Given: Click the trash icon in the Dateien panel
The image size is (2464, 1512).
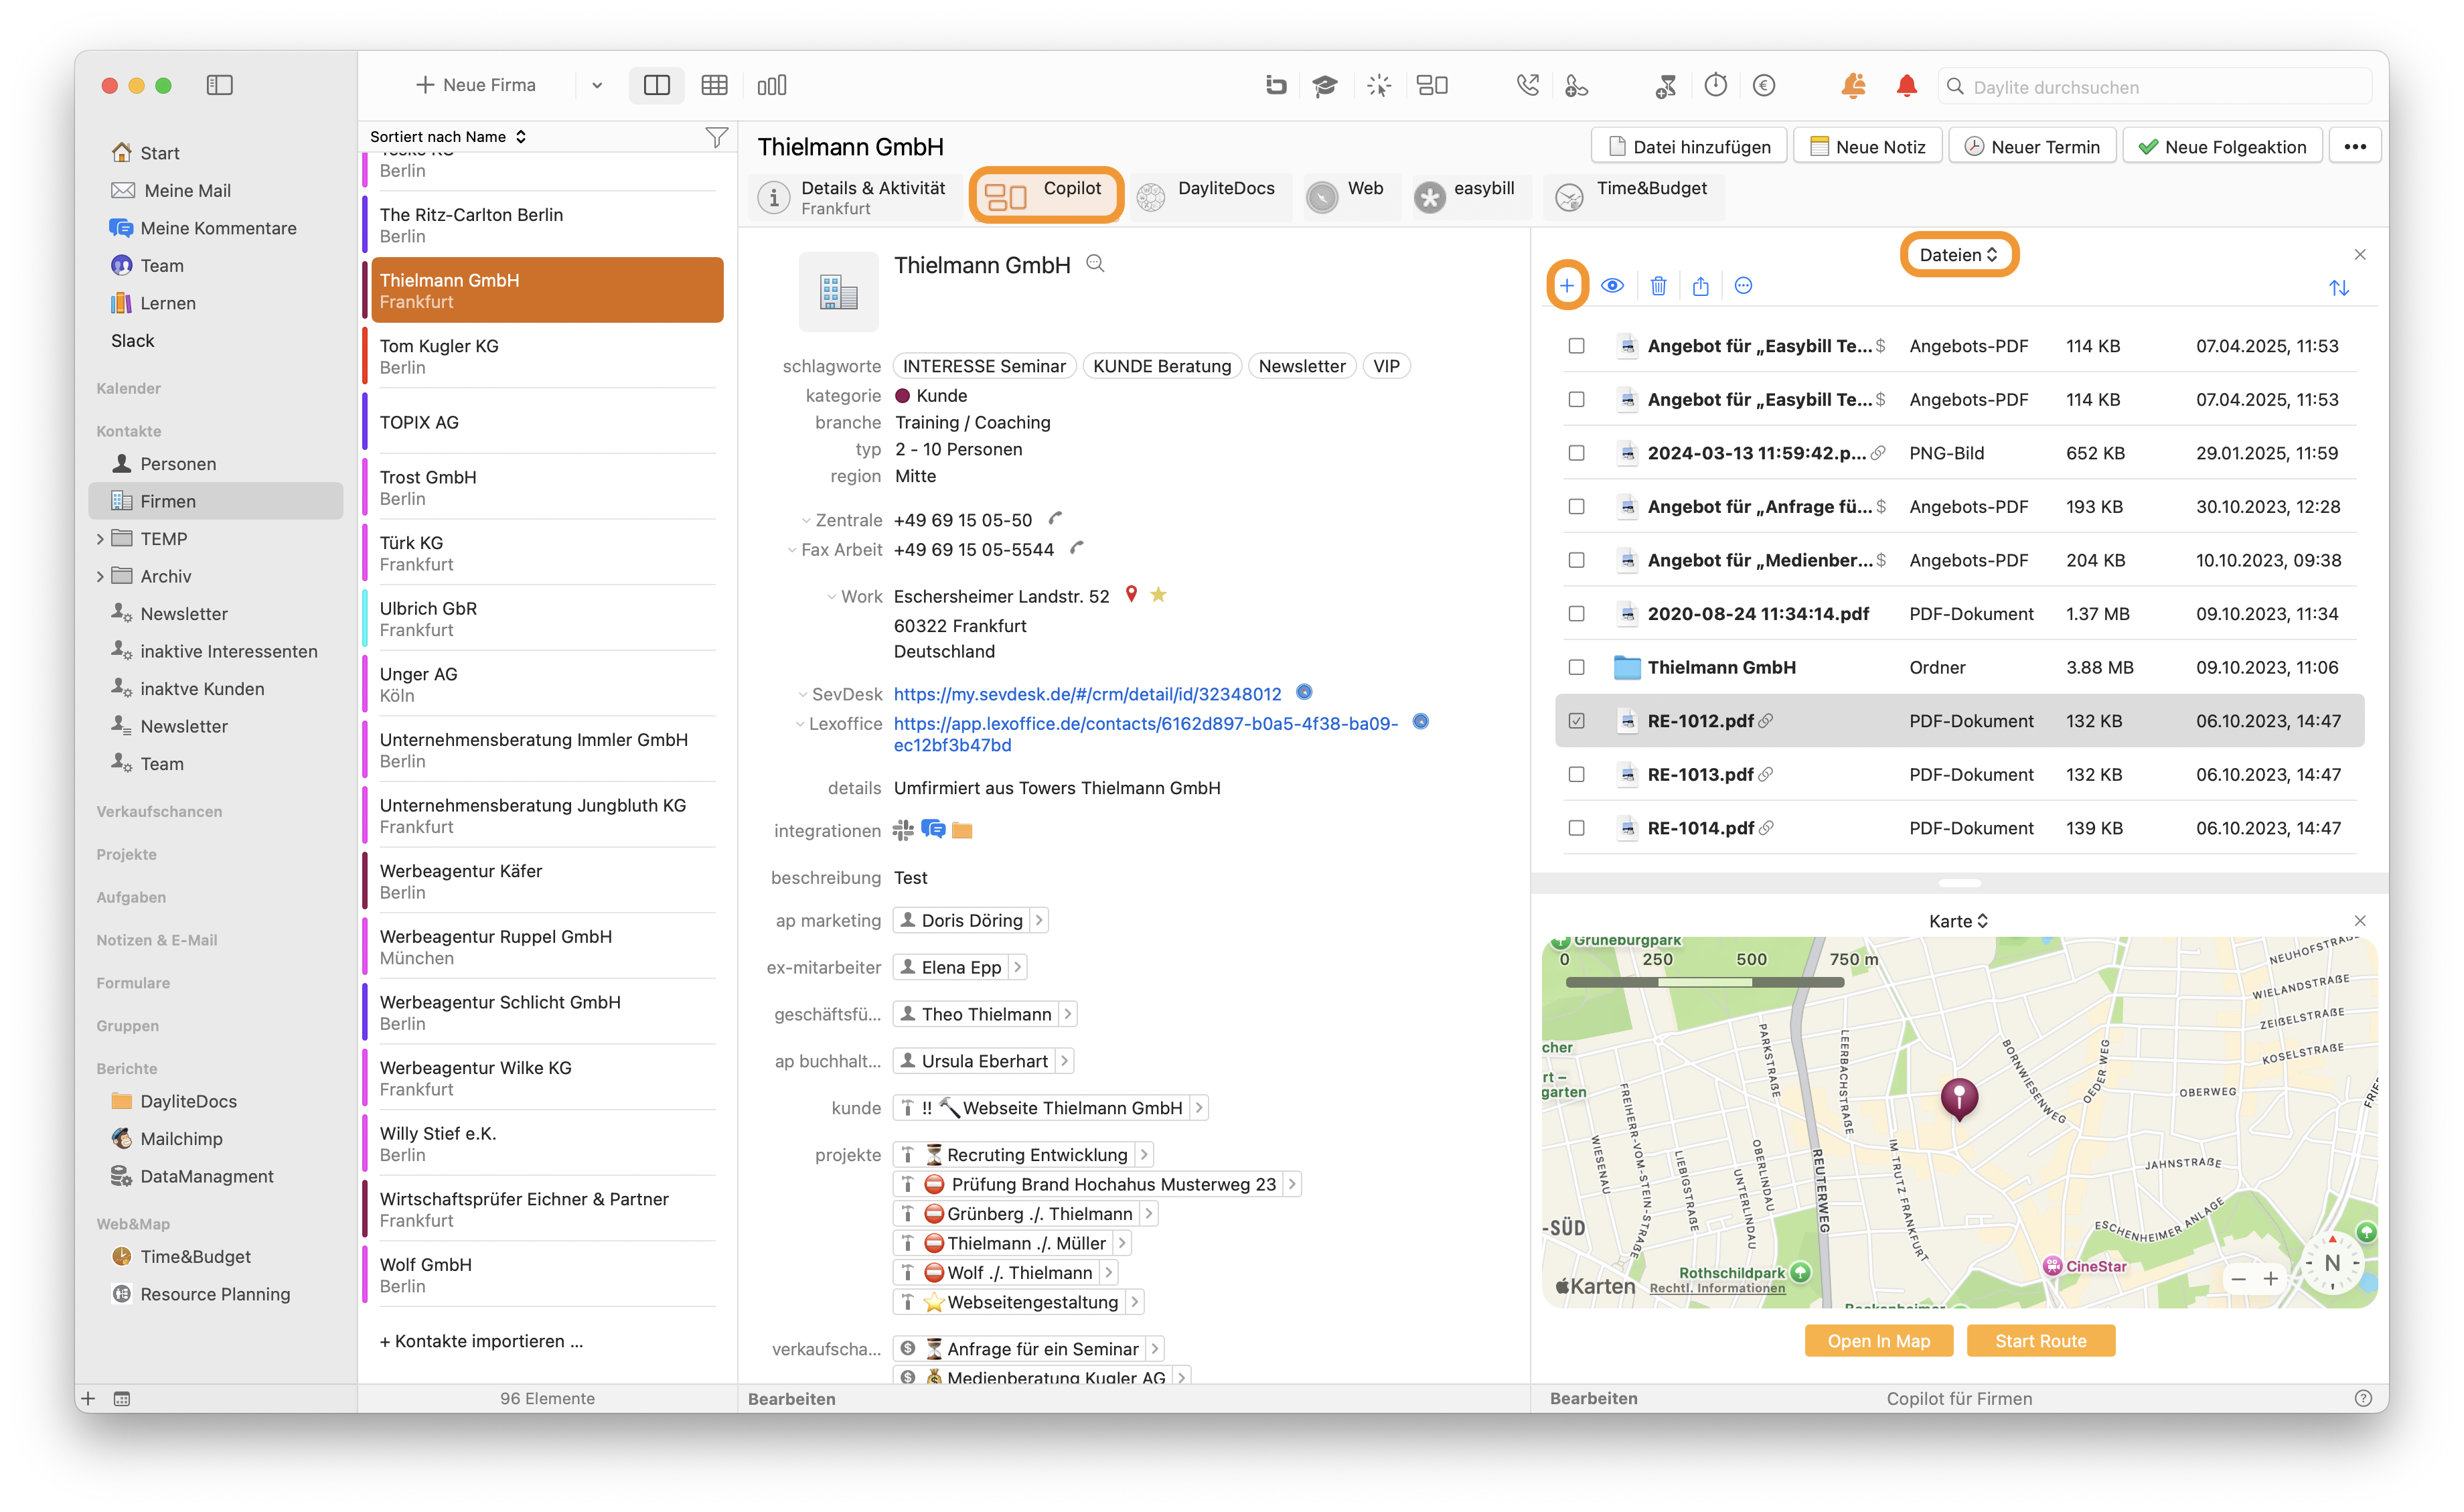Looking at the screenshot, I should point(1658,286).
